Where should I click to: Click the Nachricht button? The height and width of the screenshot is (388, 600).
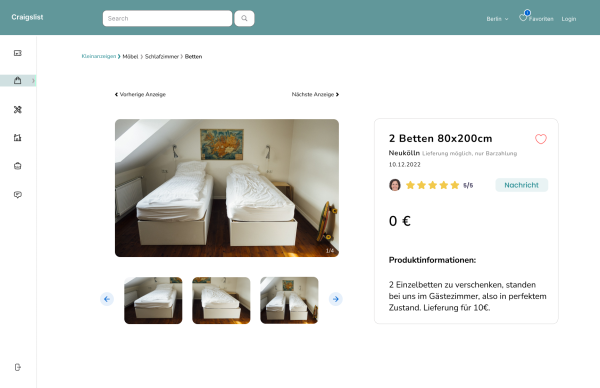tap(522, 185)
